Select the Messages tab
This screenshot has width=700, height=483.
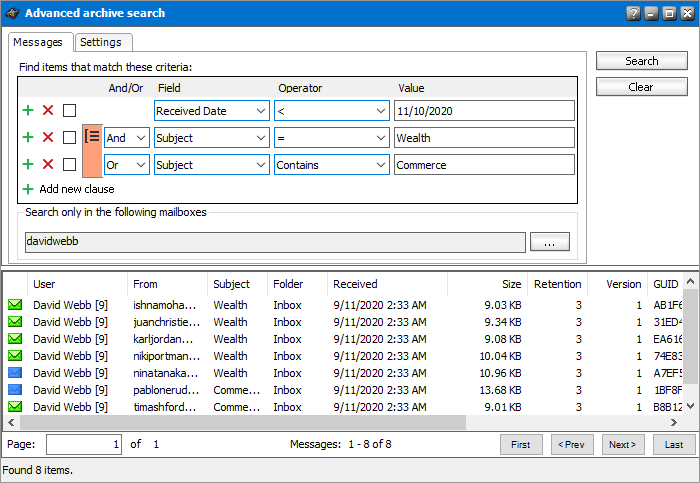[x=40, y=42]
